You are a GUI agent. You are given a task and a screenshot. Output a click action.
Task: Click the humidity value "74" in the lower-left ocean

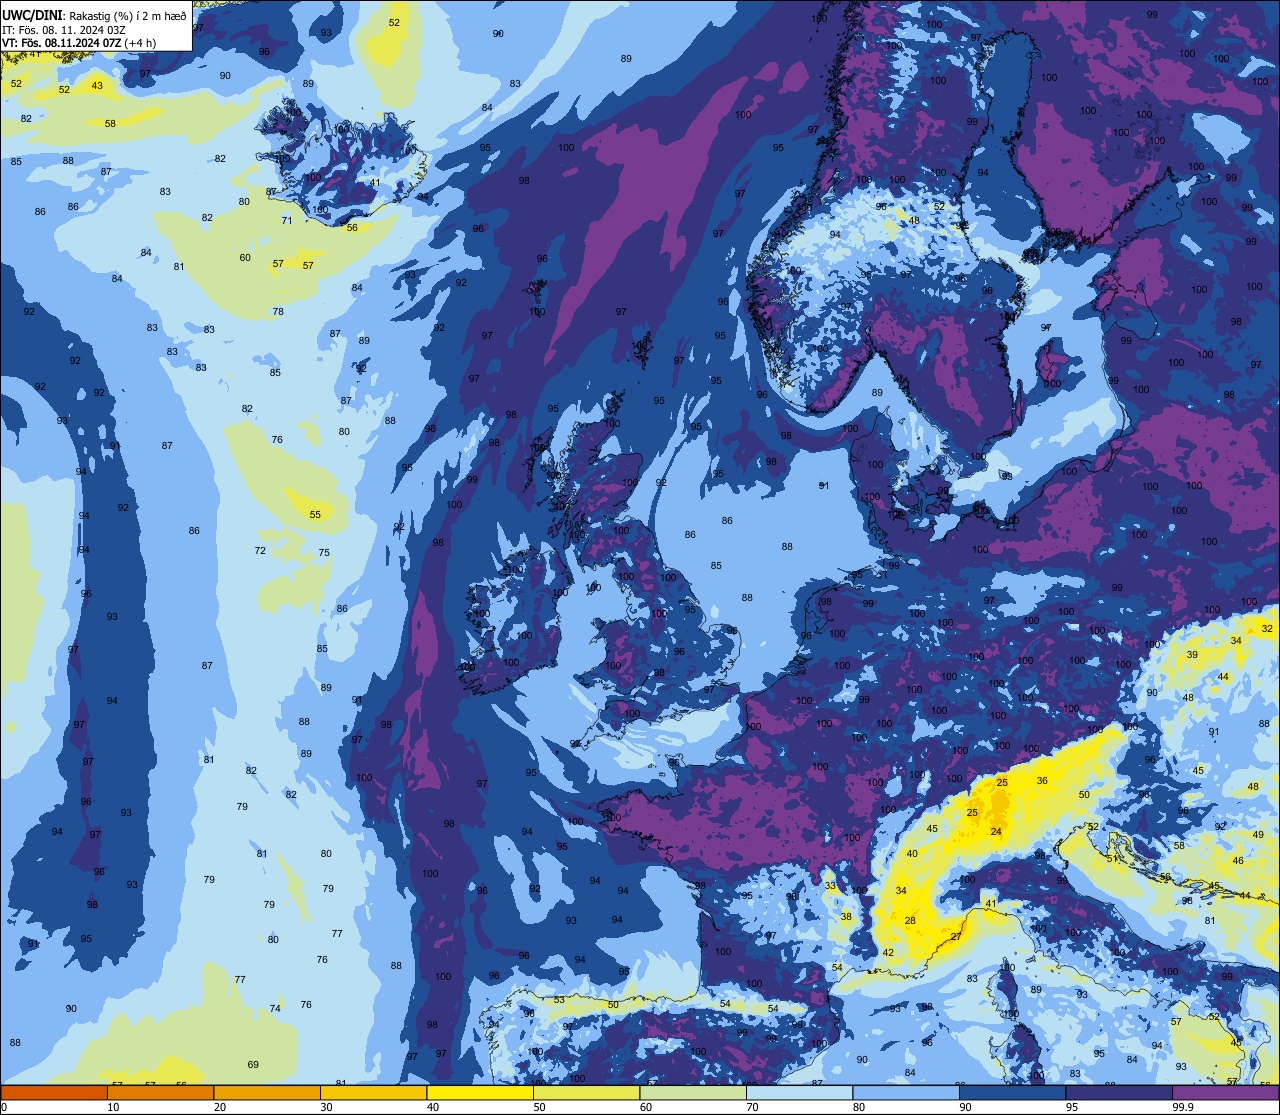point(275,1008)
